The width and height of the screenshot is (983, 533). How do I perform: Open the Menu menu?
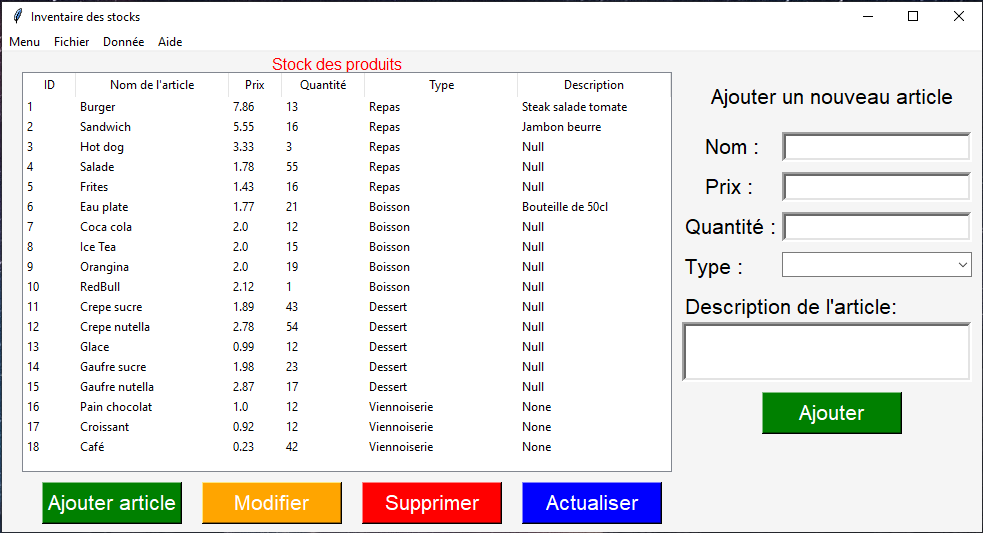(24, 42)
